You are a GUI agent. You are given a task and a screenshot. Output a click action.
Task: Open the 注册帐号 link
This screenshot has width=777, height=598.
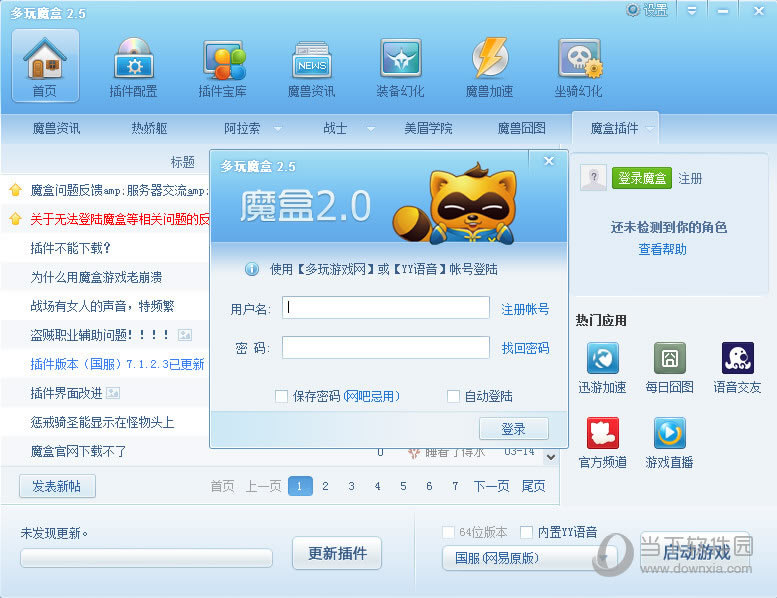(525, 309)
